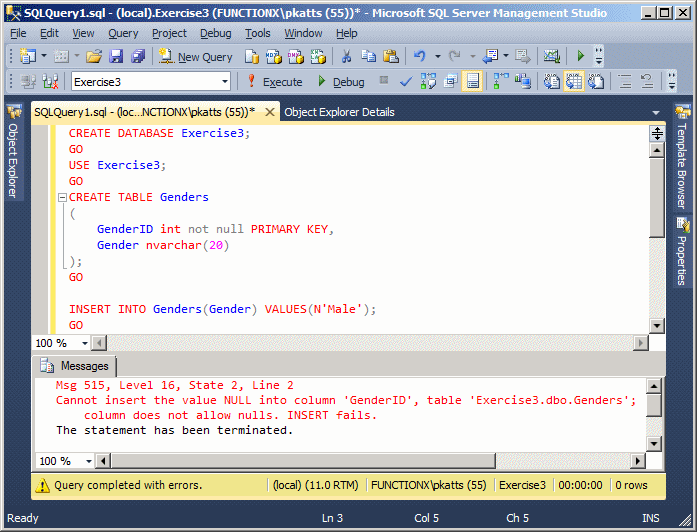
Task: Click the Cancel Executing Query stop icon
Action: (384, 80)
